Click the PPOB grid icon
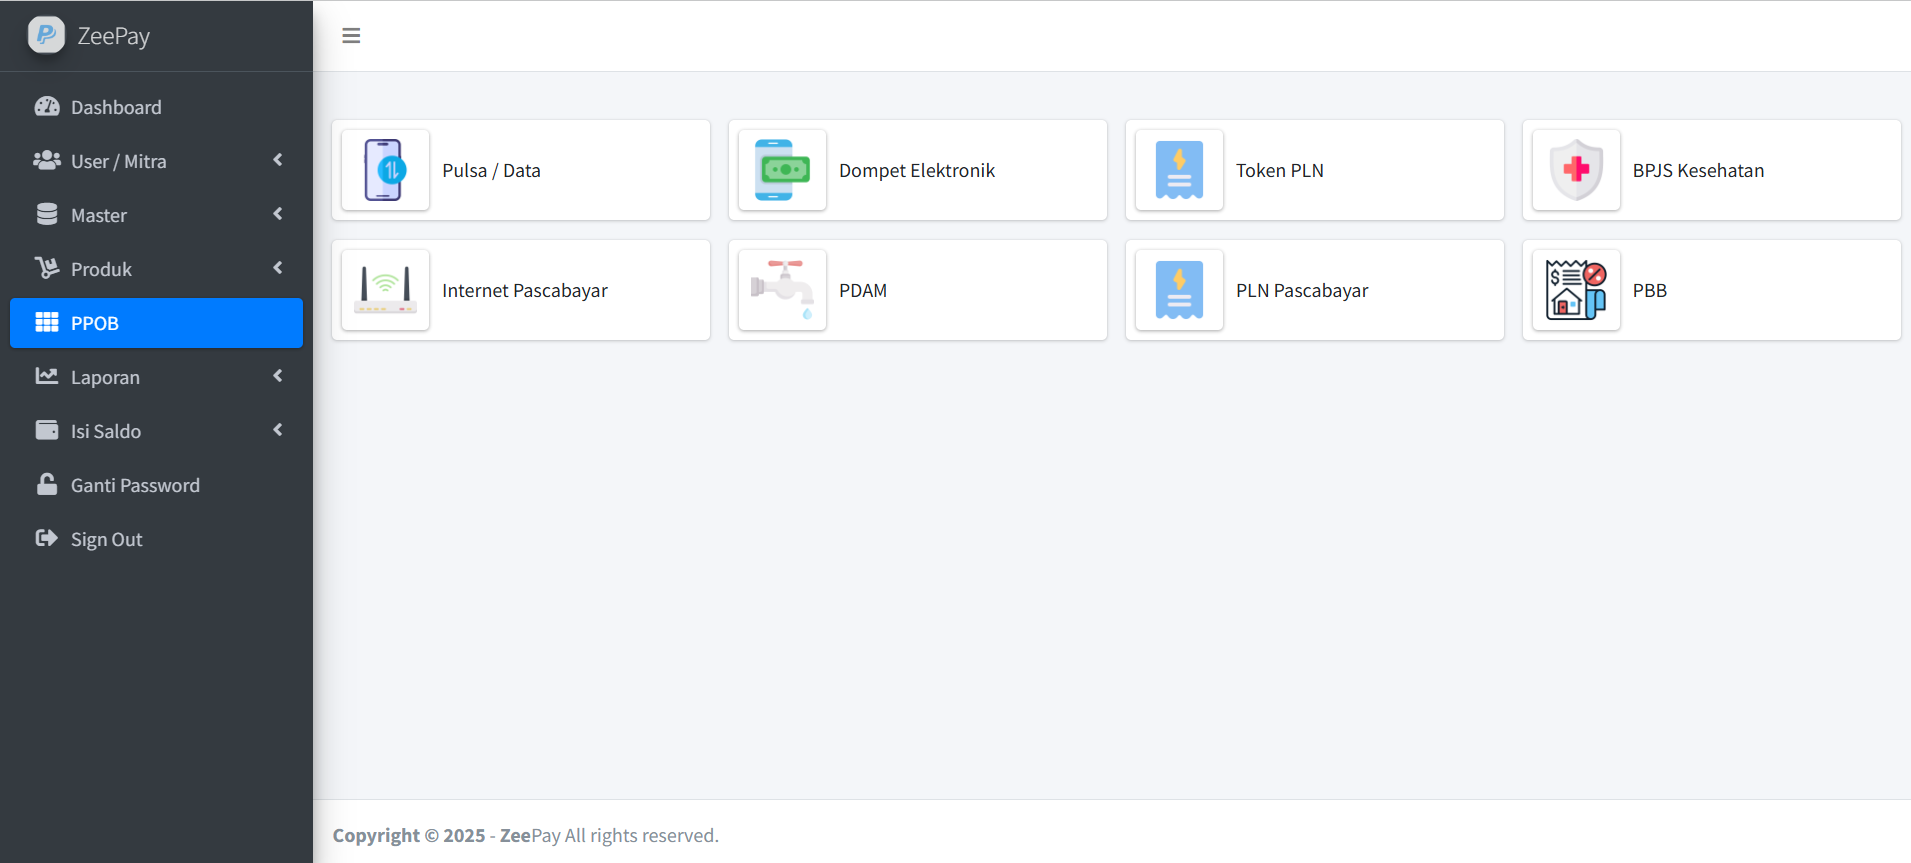This screenshot has height=863, width=1911. click(x=47, y=323)
